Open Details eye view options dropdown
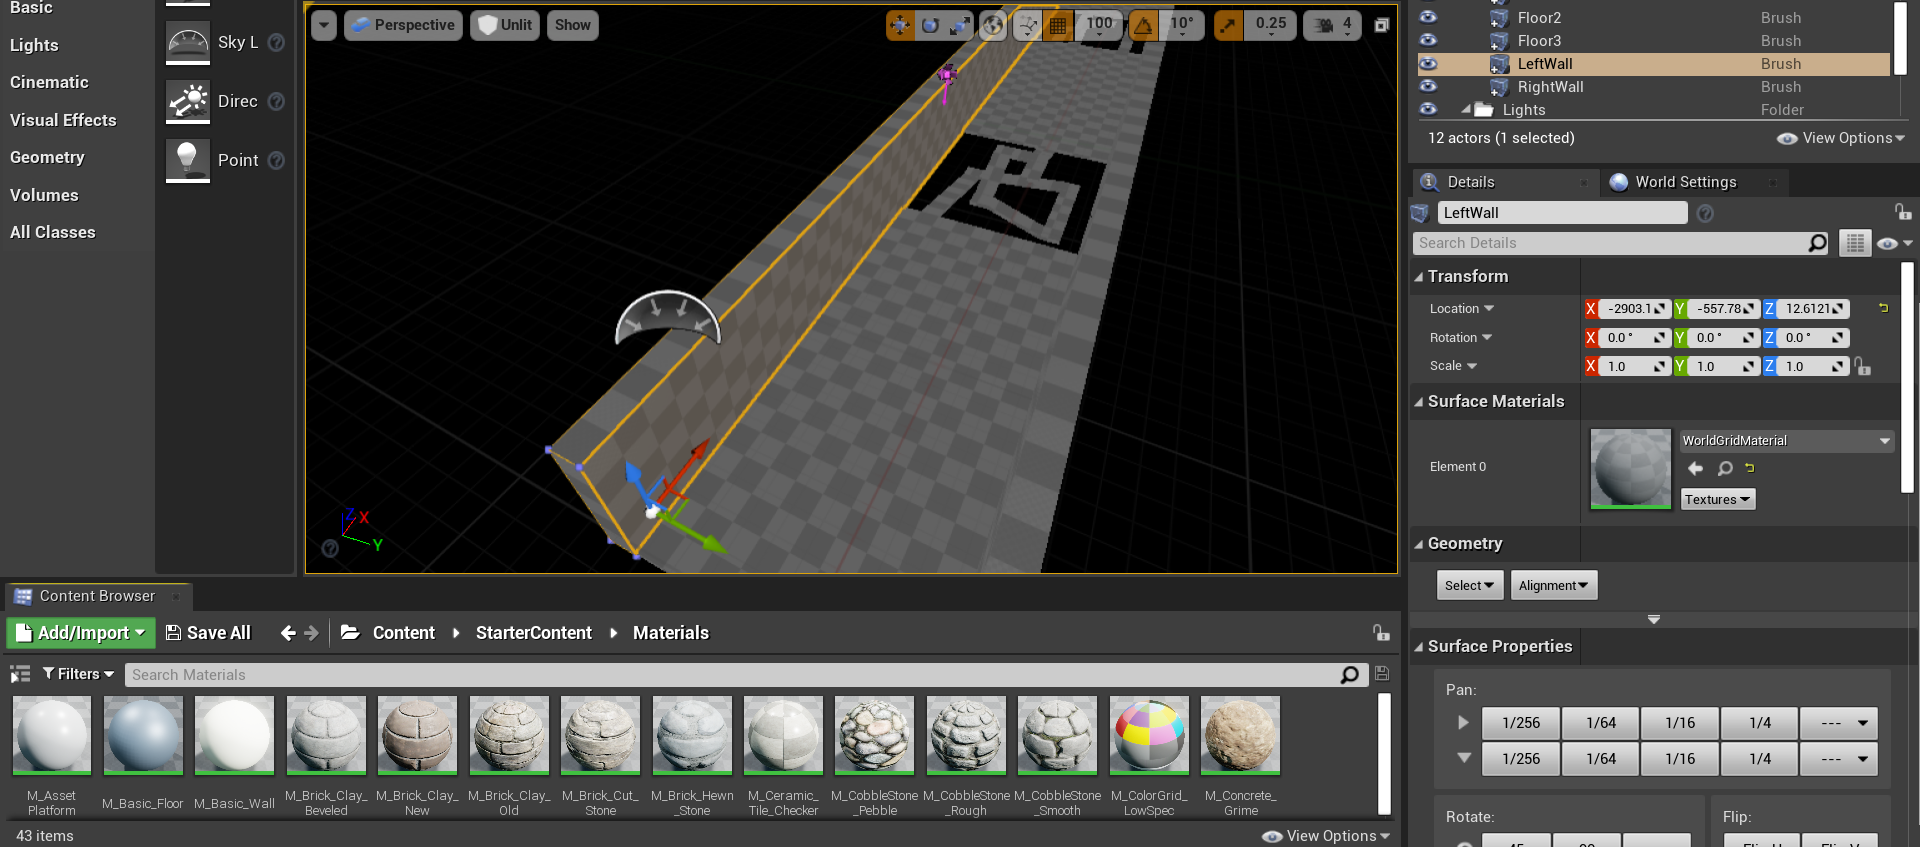This screenshot has width=1920, height=847. click(x=1894, y=243)
